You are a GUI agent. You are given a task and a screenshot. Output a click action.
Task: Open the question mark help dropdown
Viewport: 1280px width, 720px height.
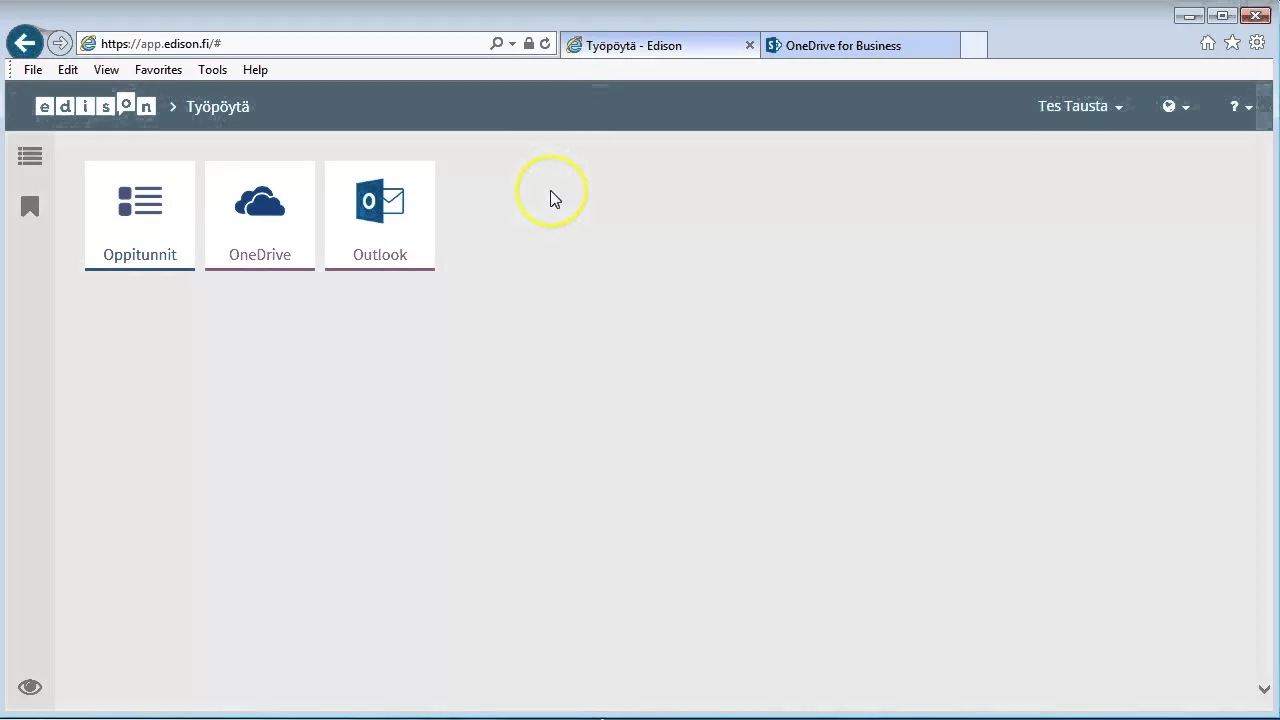pos(1241,106)
